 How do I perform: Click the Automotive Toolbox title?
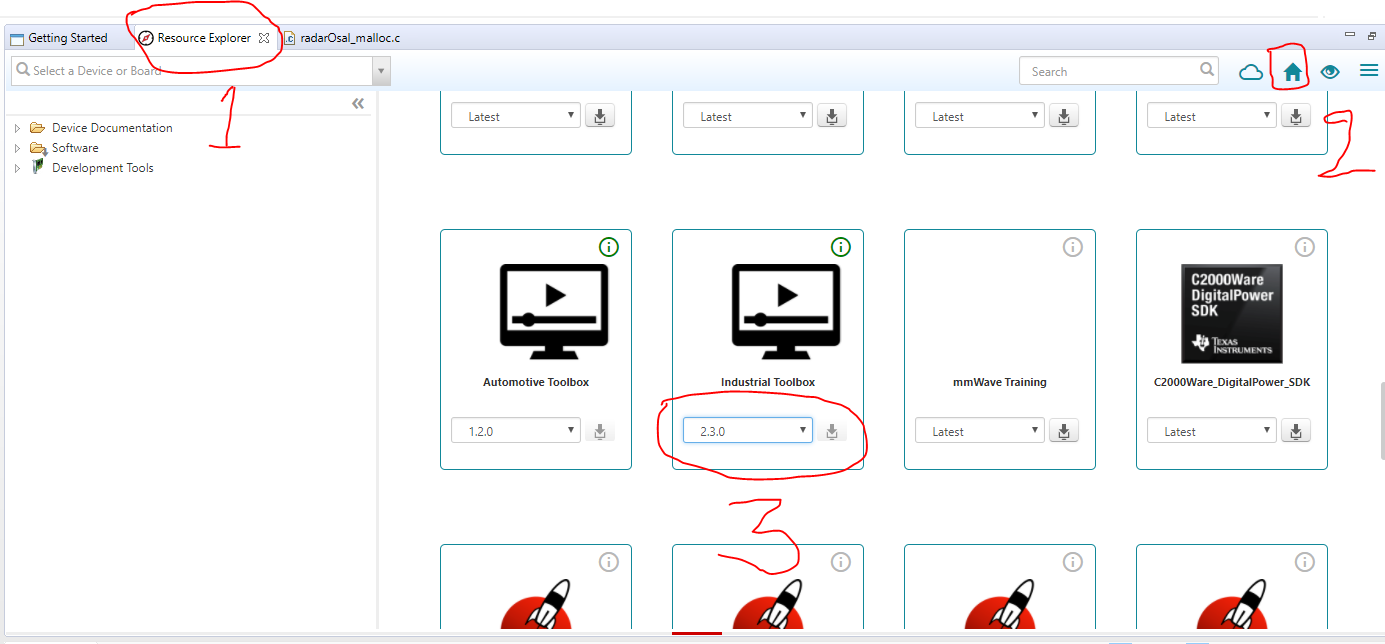pyautogui.click(x=536, y=382)
